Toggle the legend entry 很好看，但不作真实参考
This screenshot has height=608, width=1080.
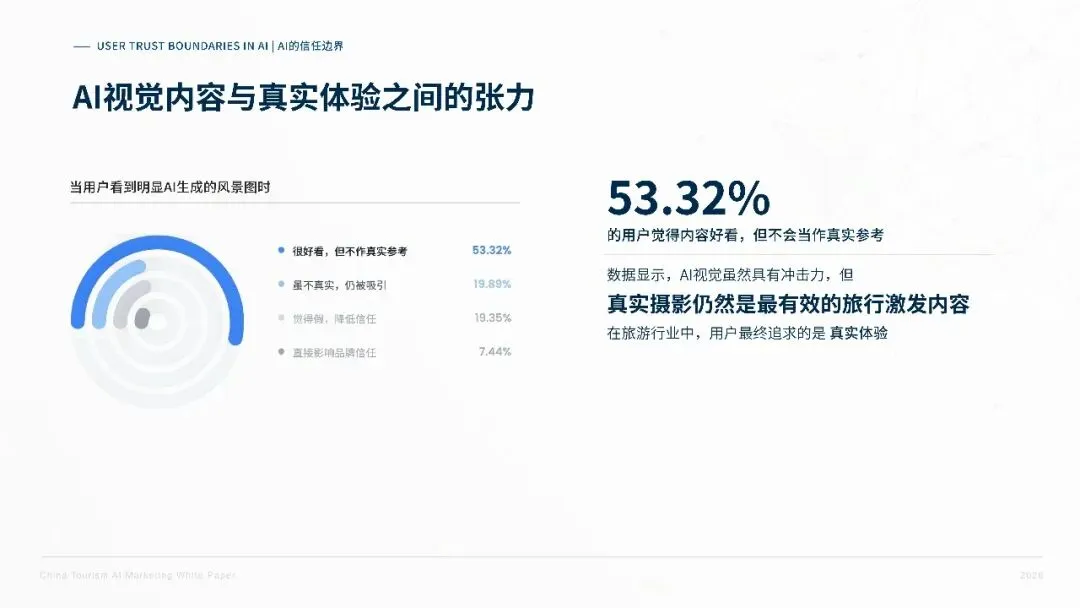(x=350, y=250)
